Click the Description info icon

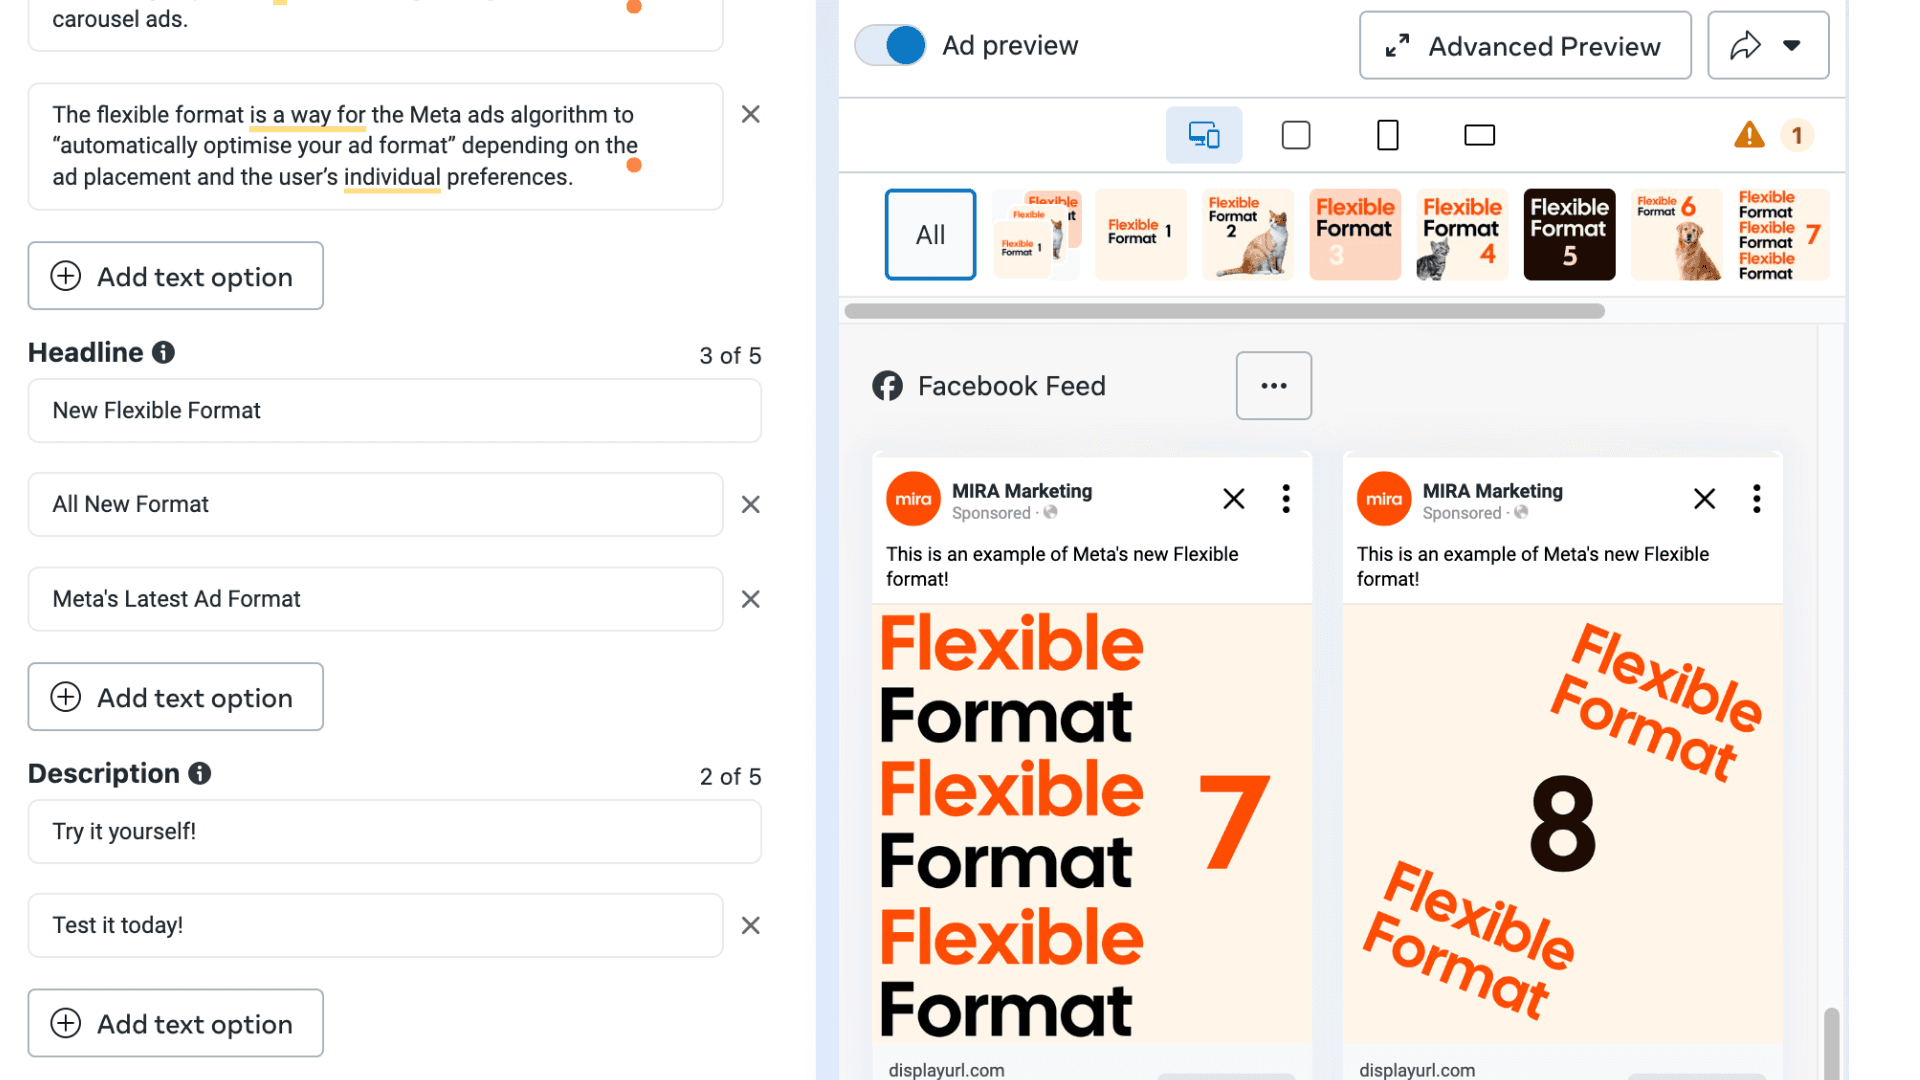199,773
